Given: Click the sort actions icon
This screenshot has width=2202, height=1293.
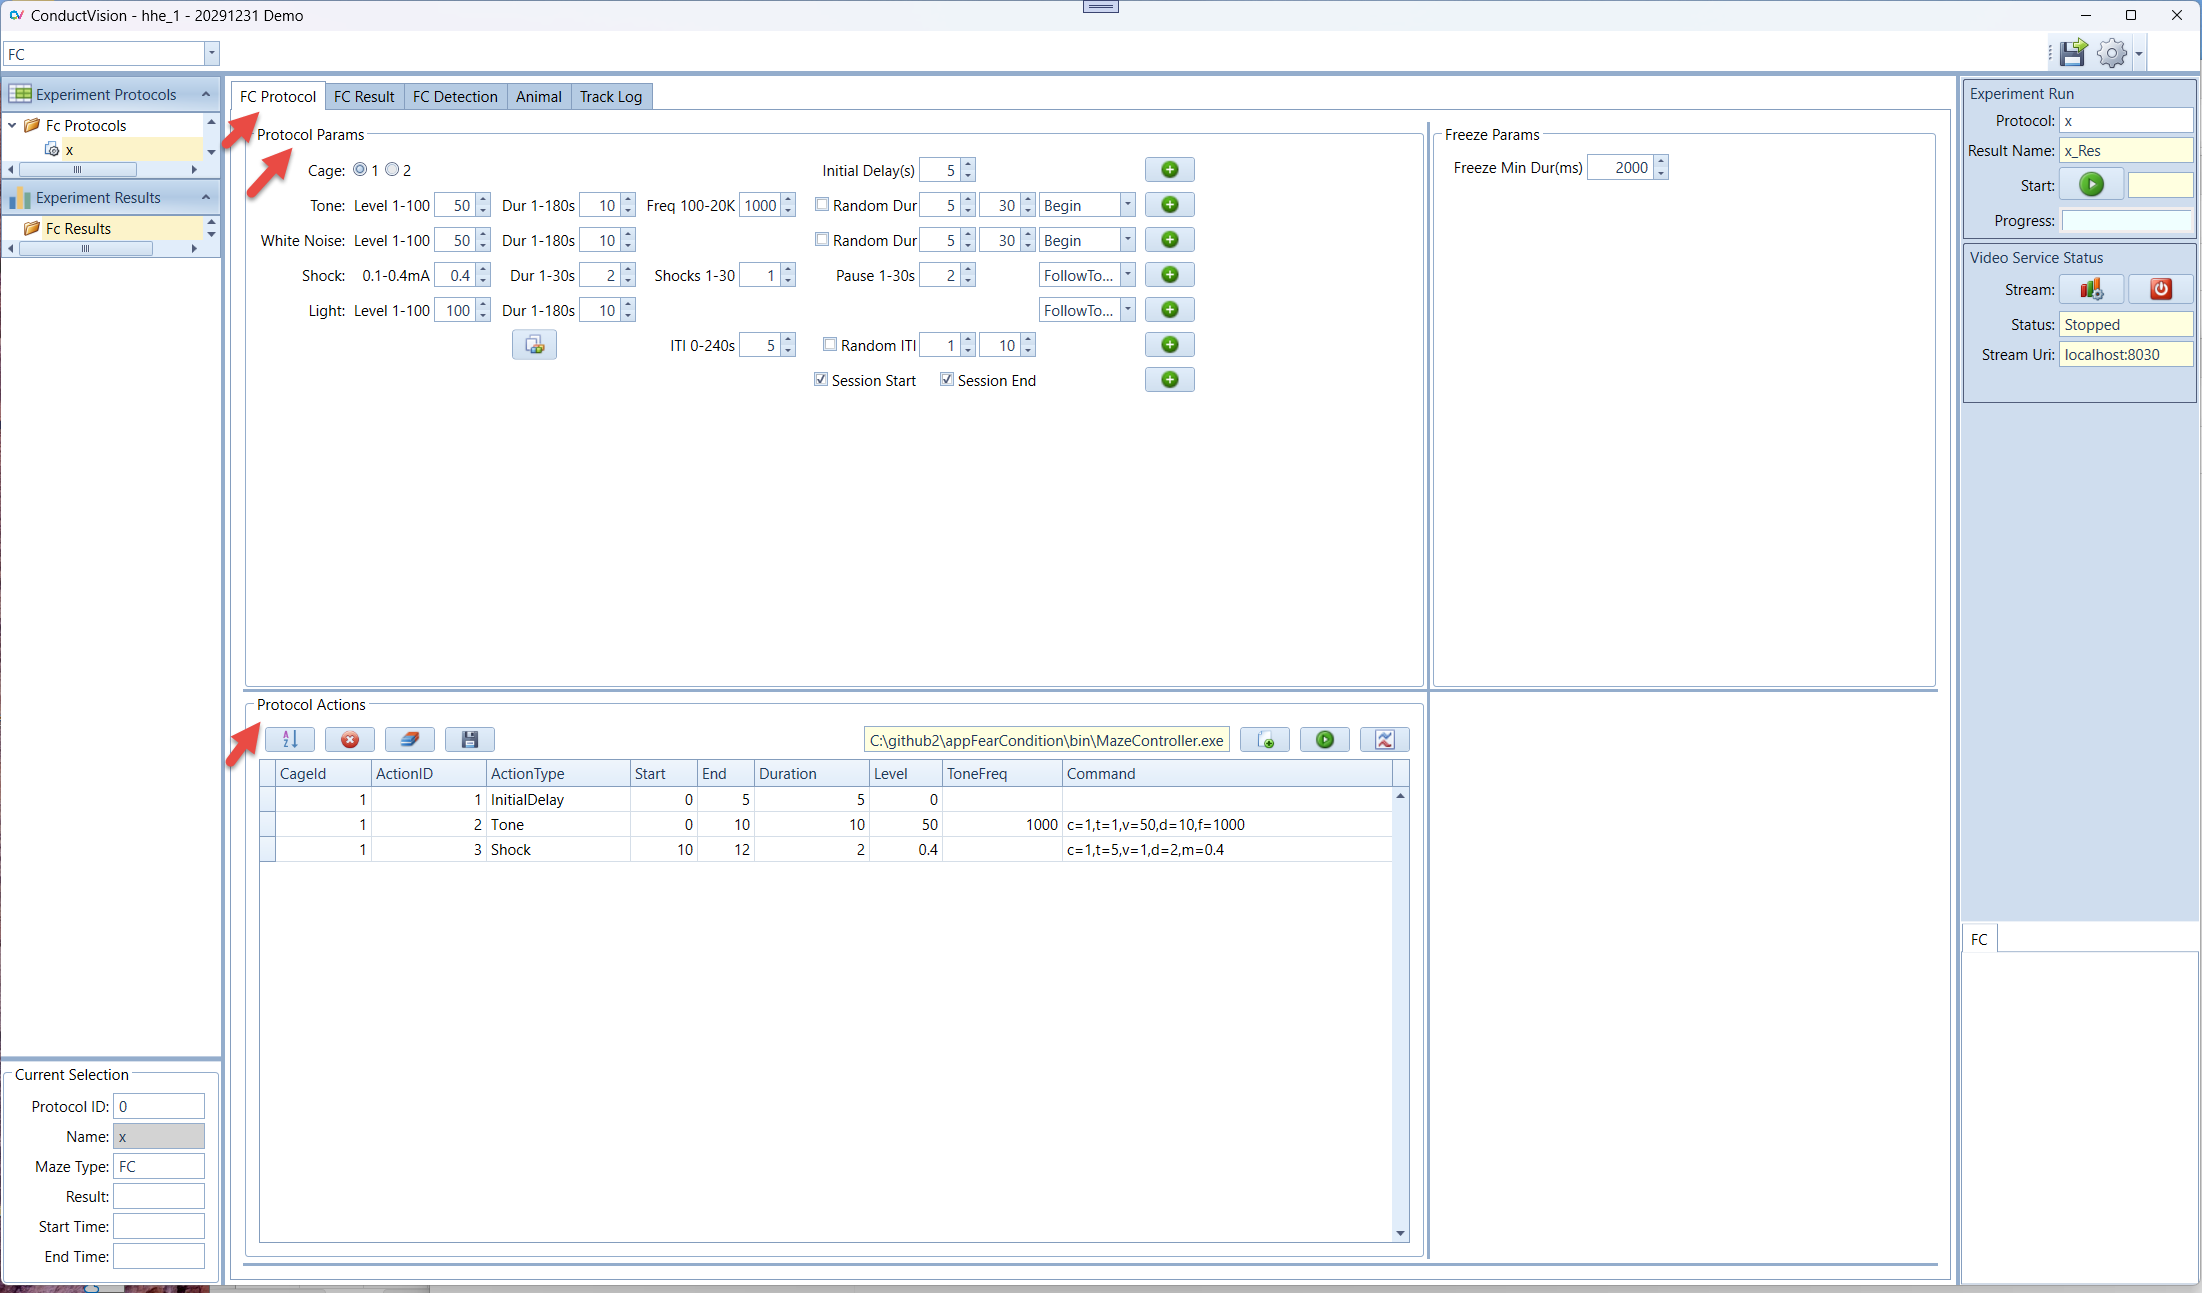Looking at the screenshot, I should [290, 740].
